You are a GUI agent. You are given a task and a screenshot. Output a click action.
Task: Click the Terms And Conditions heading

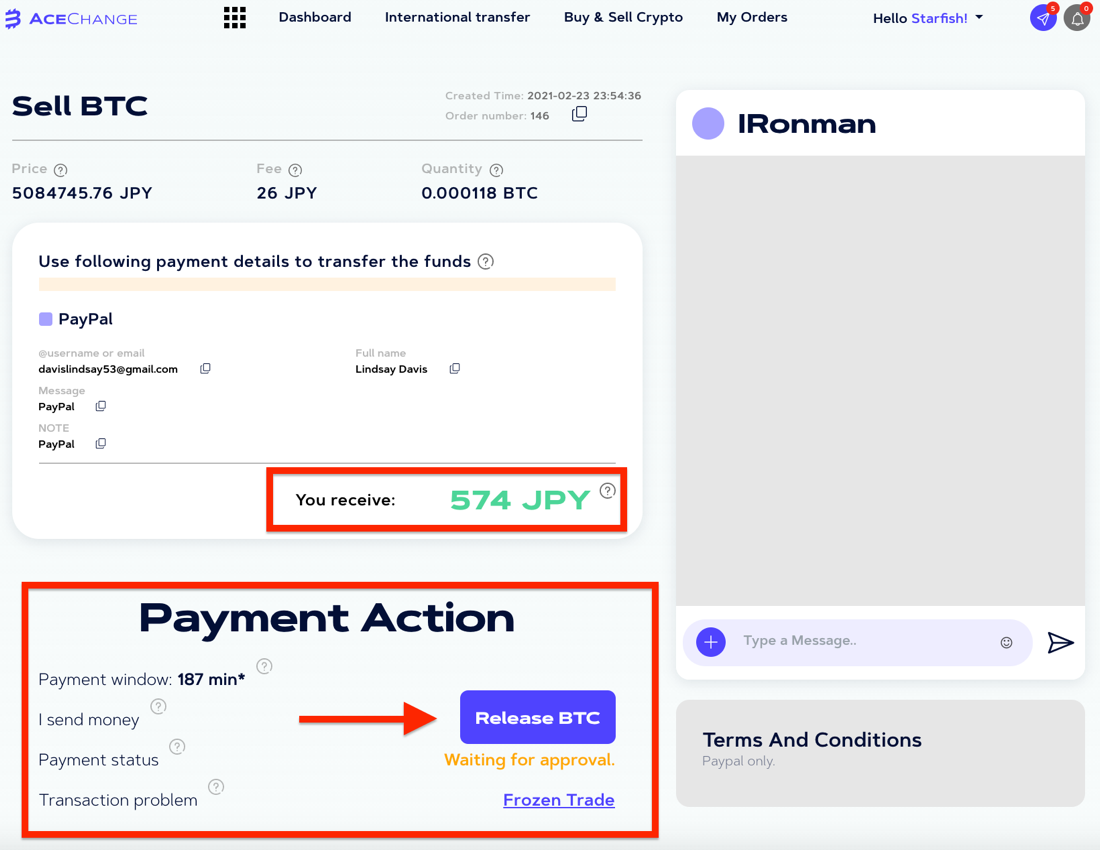pos(812,740)
